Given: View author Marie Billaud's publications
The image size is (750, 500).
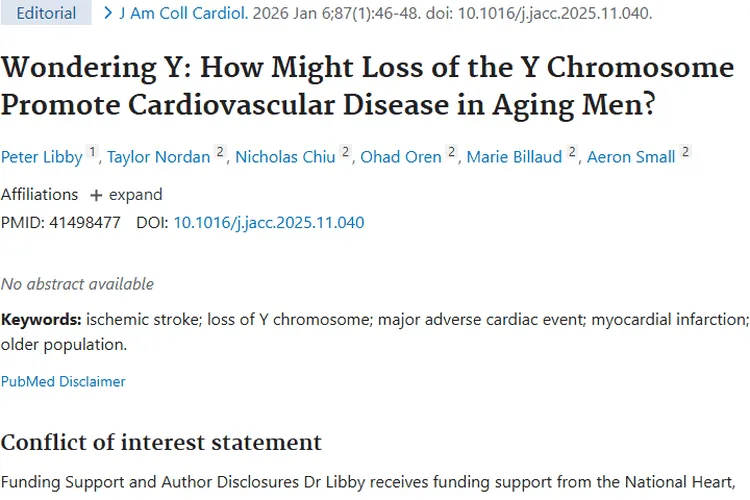Looking at the screenshot, I should (x=515, y=157).
